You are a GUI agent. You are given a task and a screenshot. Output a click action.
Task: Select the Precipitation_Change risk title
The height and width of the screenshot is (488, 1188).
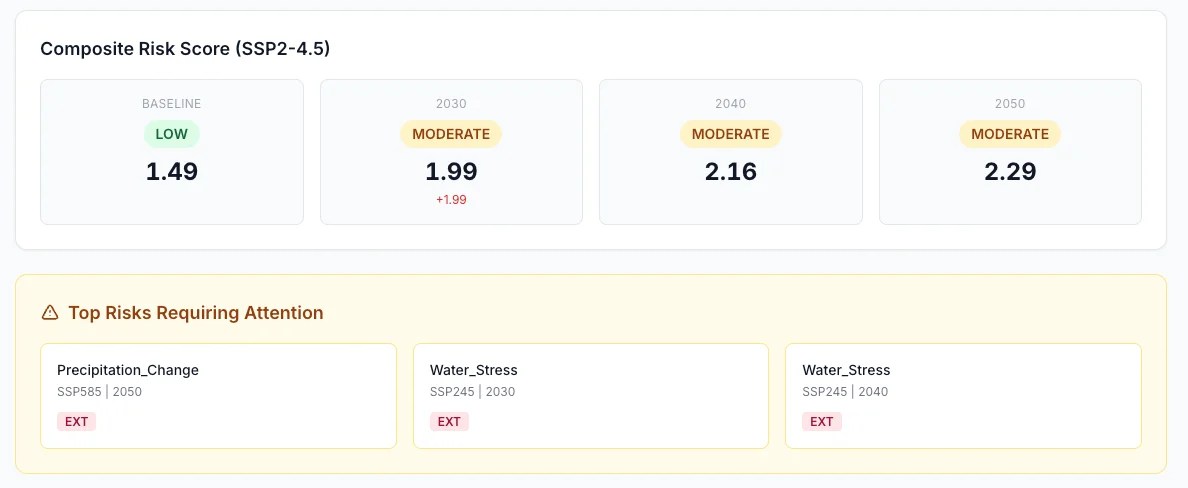pyautogui.click(x=128, y=370)
